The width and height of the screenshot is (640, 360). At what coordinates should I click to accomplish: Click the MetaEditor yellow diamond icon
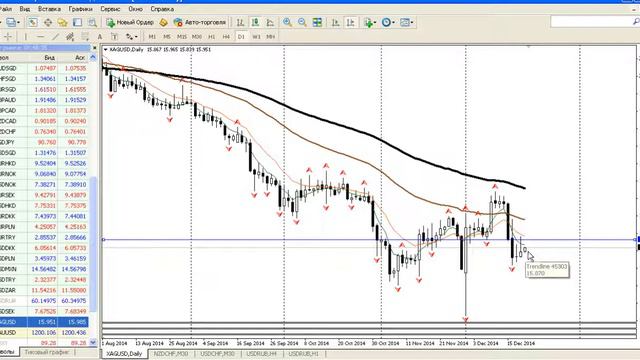(x=163, y=22)
